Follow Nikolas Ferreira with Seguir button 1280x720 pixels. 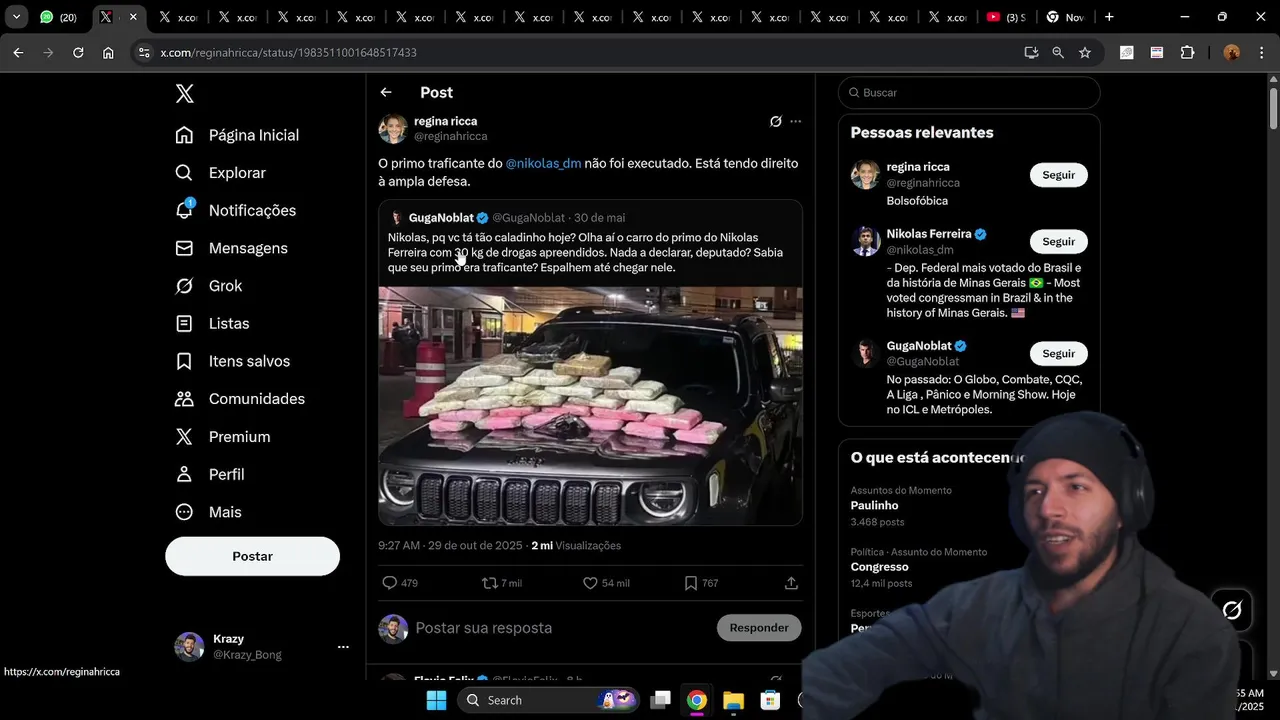1058,242
